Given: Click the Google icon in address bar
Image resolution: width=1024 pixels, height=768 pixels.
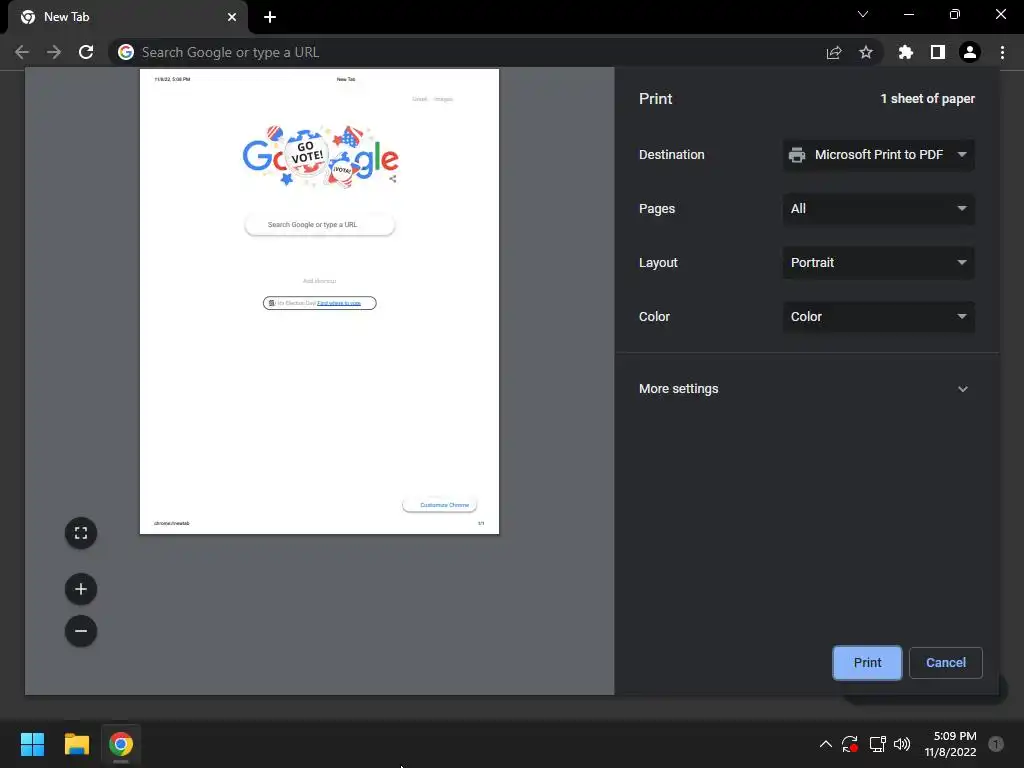Looking at the screenshot, I should (x=126, y=52).
